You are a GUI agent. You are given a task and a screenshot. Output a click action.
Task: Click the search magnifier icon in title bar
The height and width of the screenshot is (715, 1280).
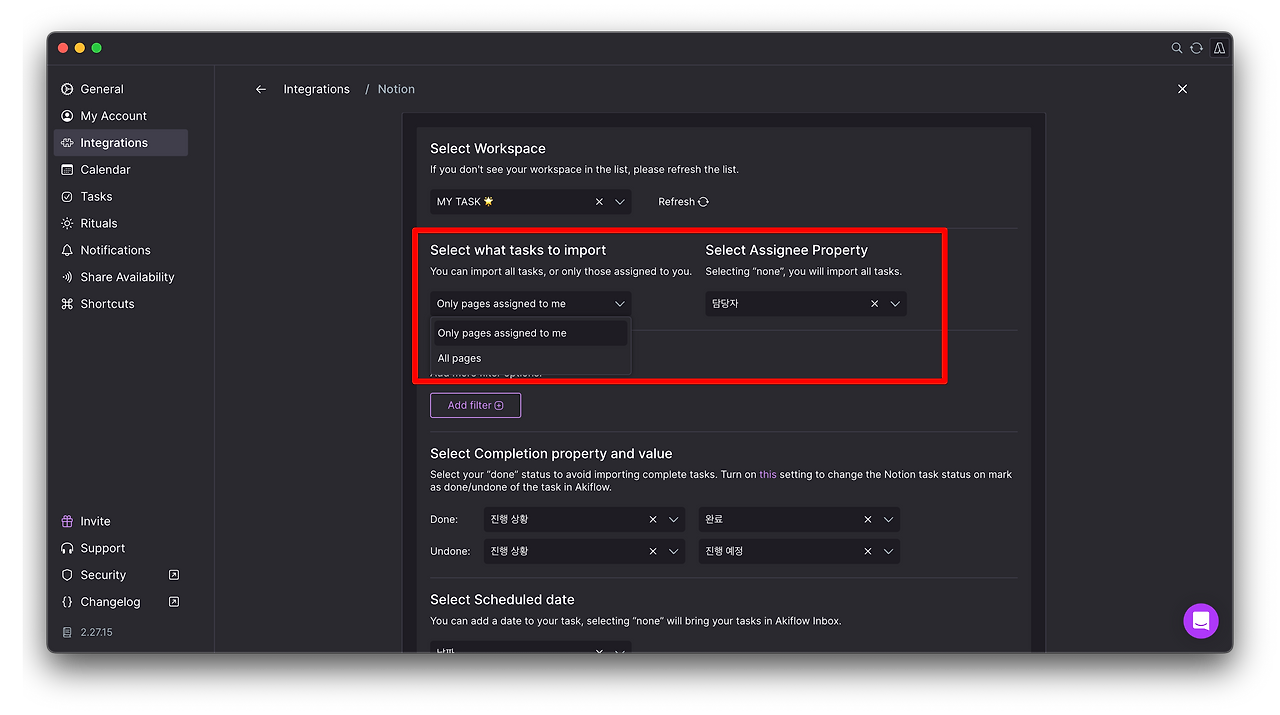(1177, 48)
